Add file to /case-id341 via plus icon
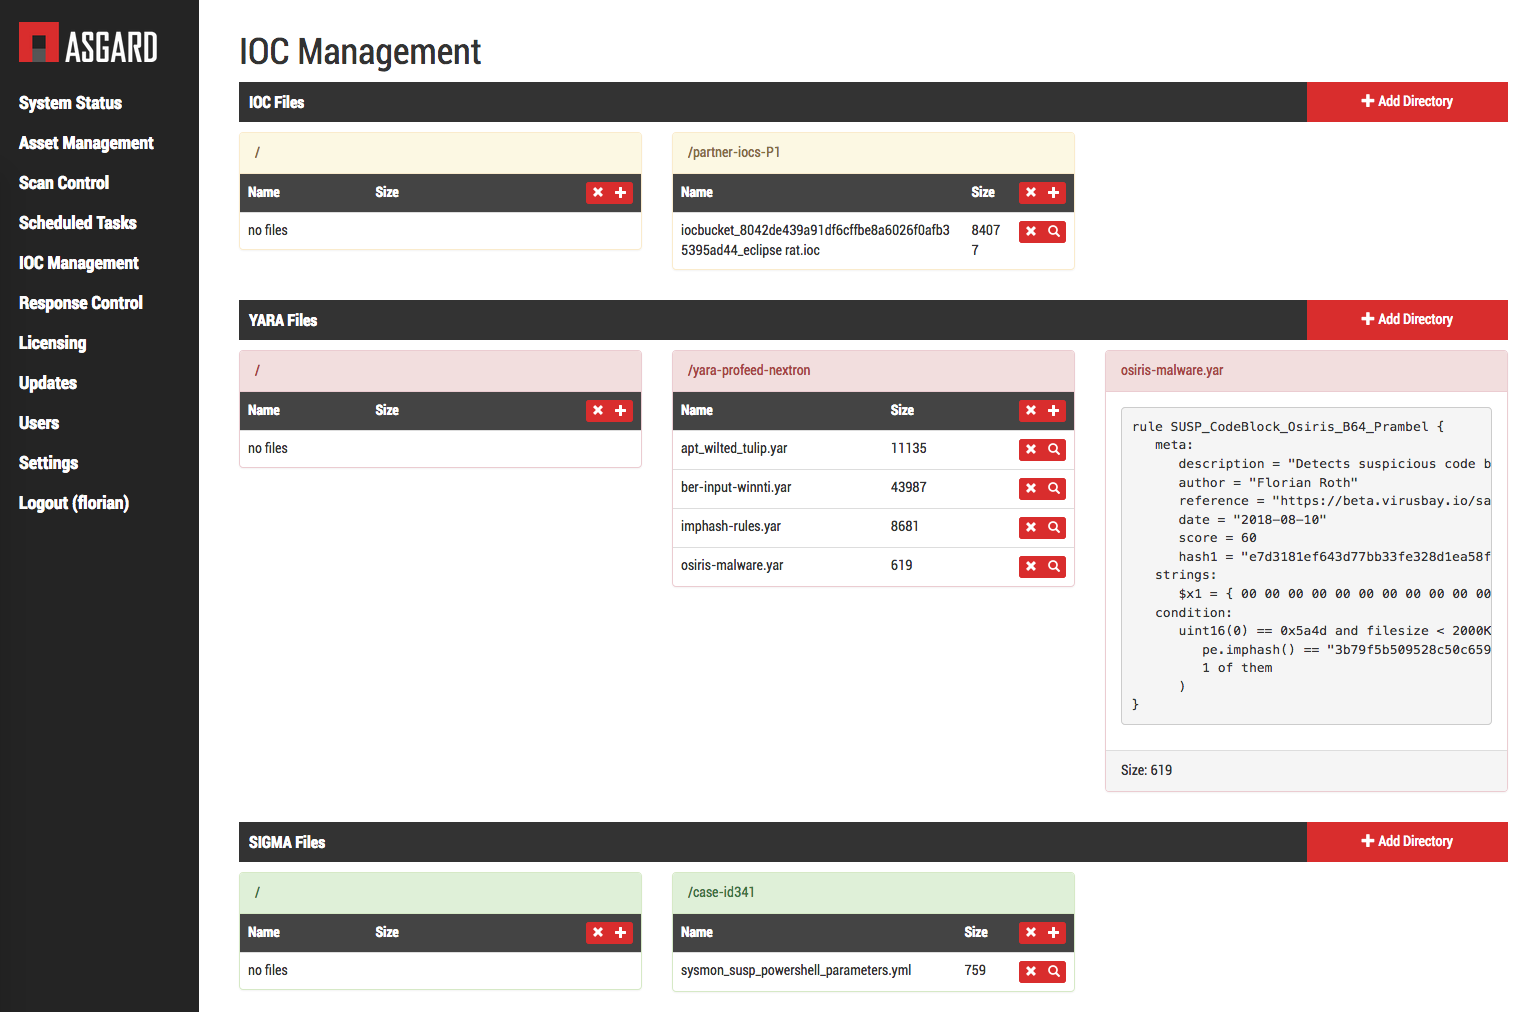The height and width of the screenshot is (1012, 1523). tap(1054, 933)
